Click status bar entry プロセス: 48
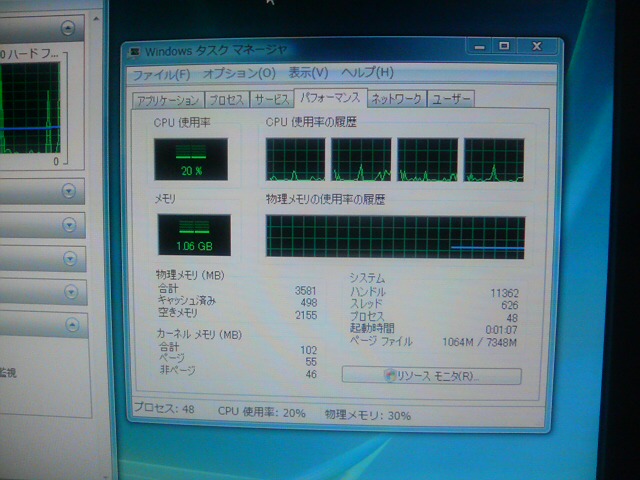 tap(164, 408)
